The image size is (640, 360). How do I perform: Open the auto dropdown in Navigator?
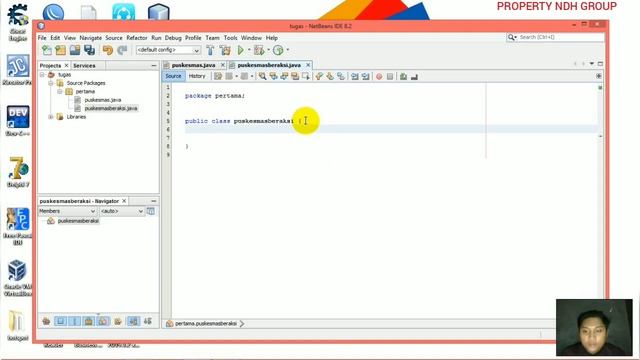(x=122, y=211)
